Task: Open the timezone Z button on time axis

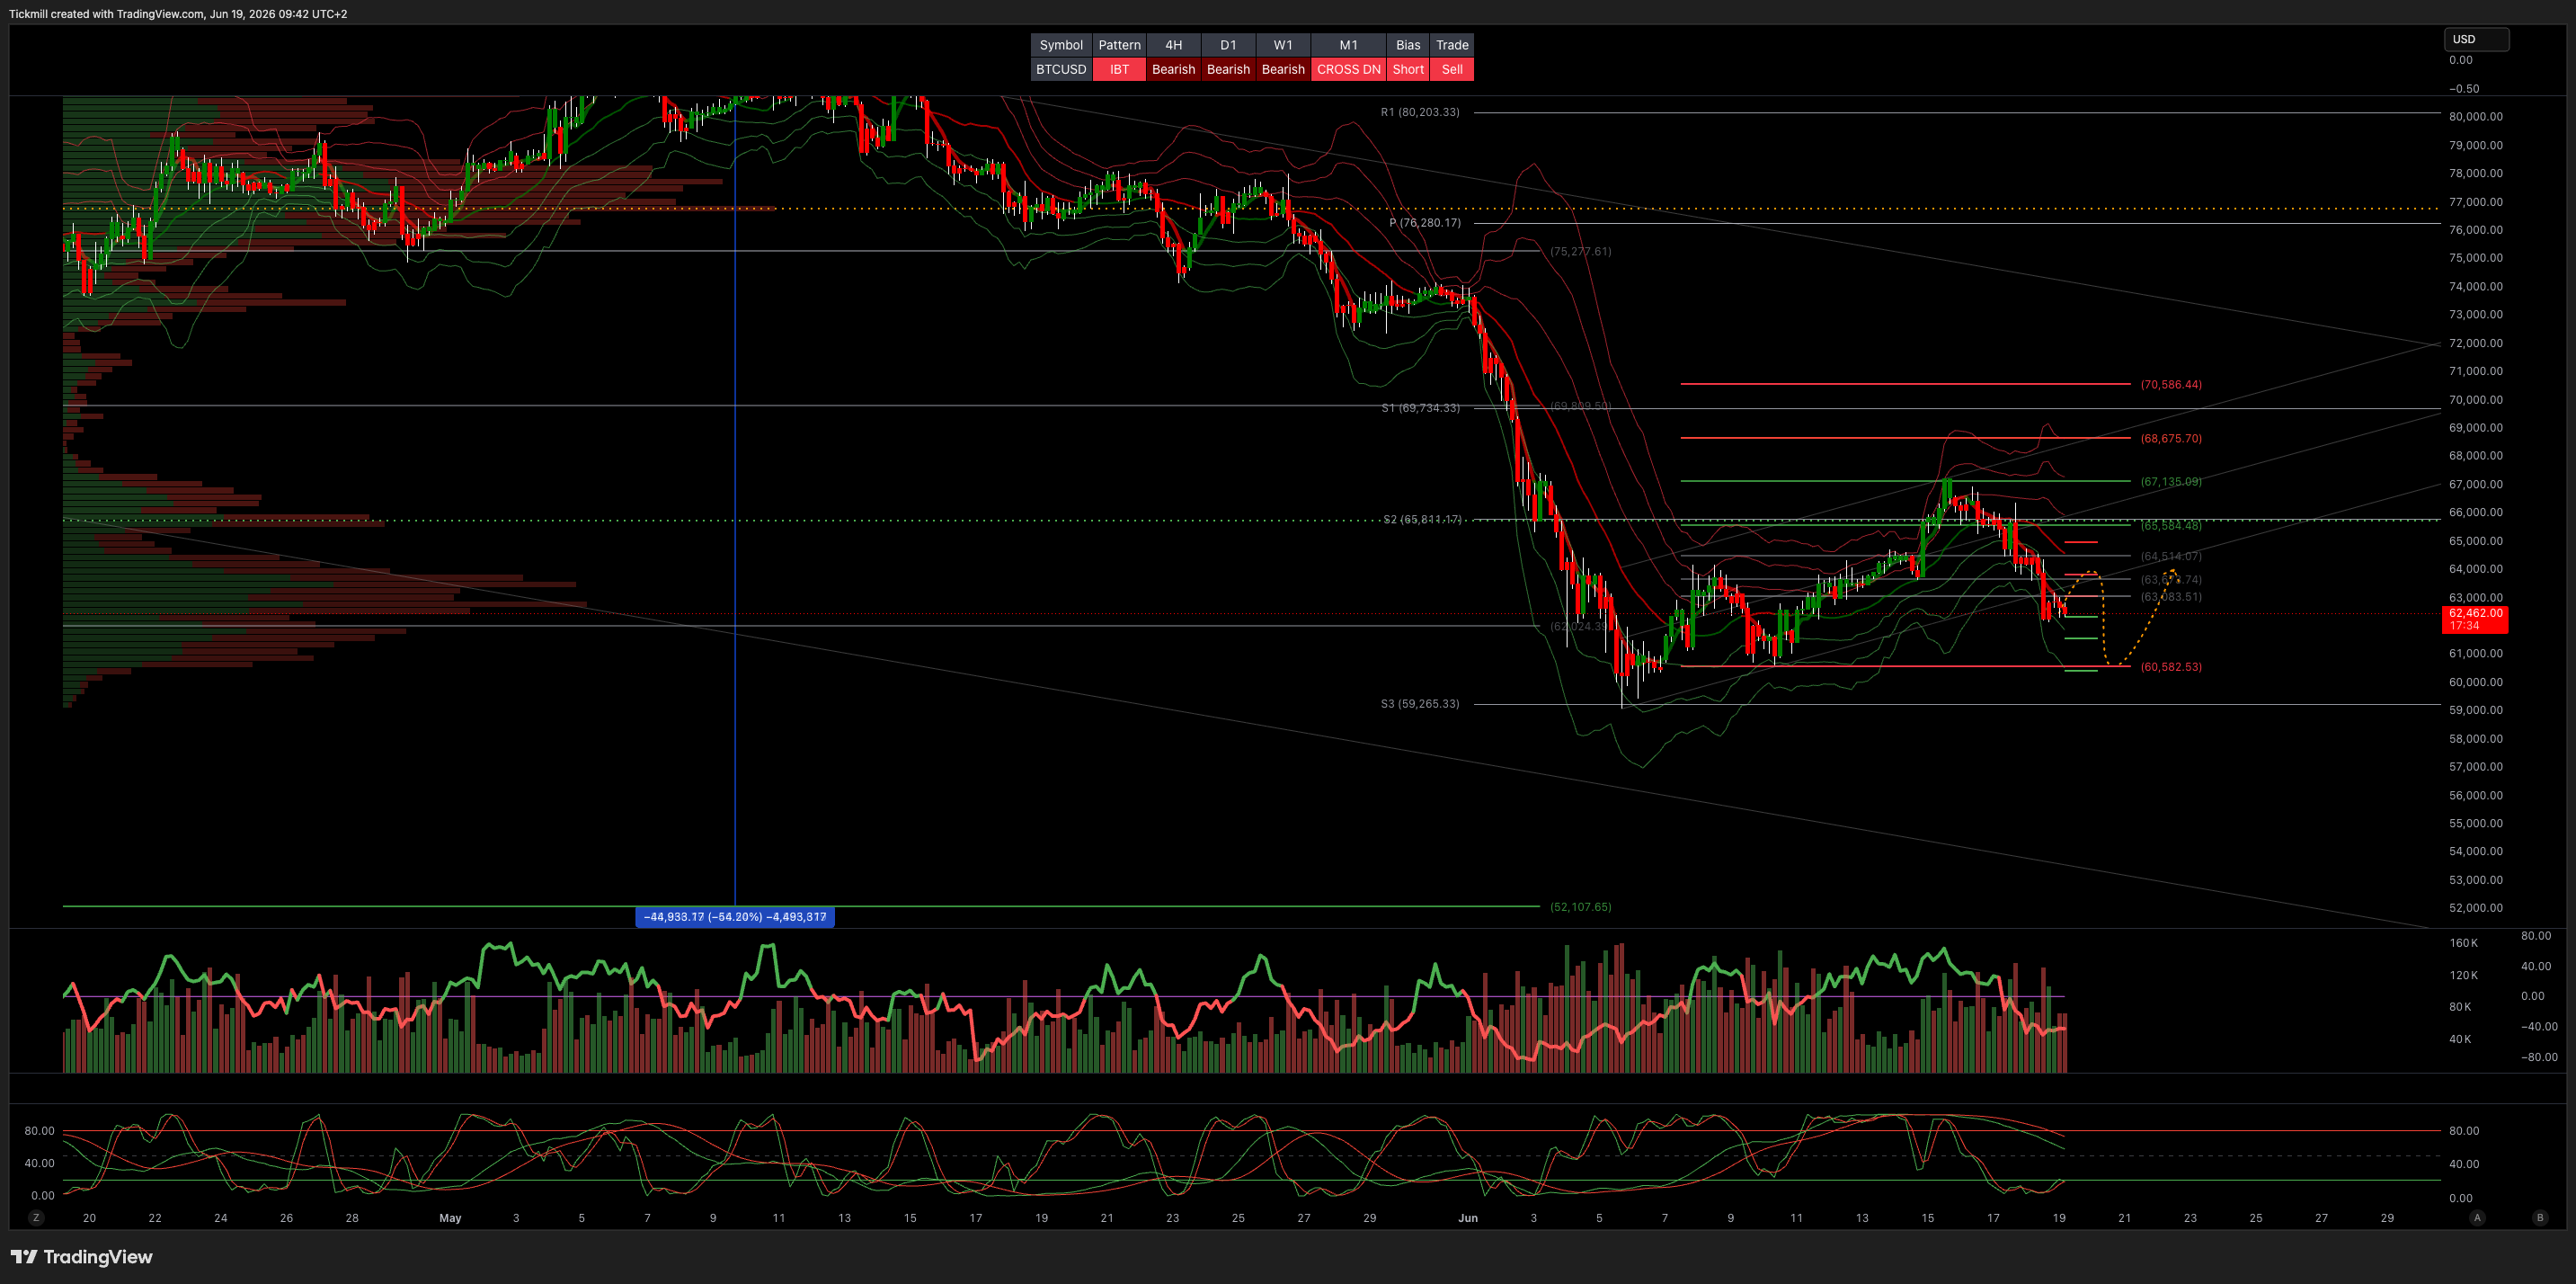Action: click(36, 1217)
